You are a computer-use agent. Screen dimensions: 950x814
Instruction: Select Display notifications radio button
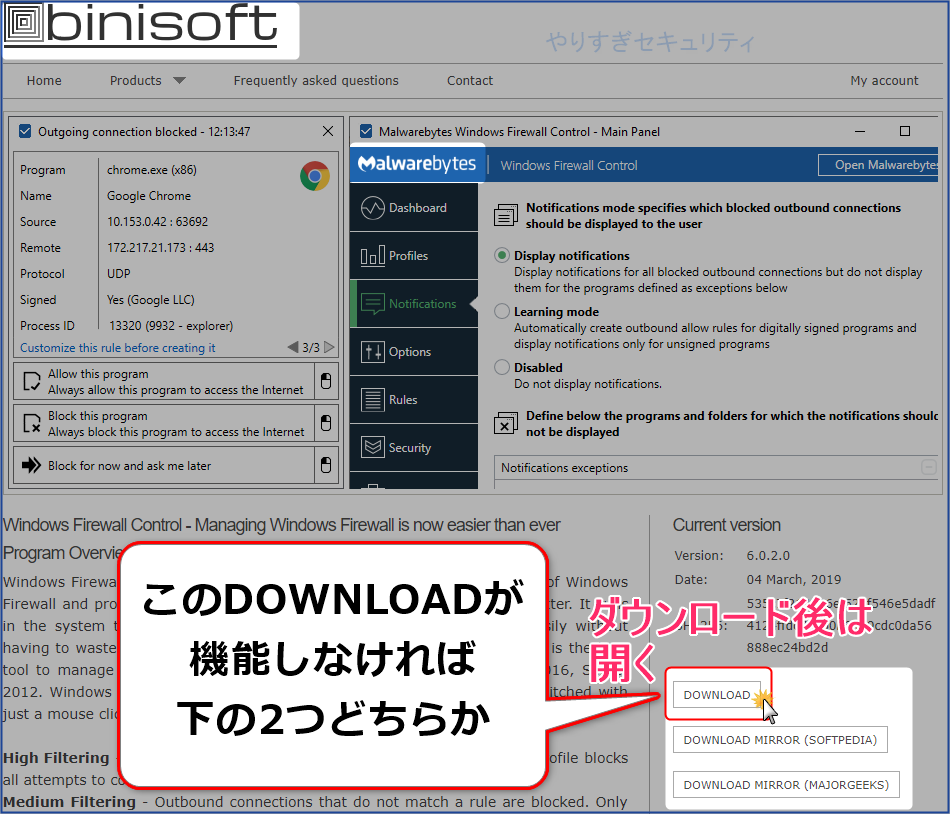502,256
